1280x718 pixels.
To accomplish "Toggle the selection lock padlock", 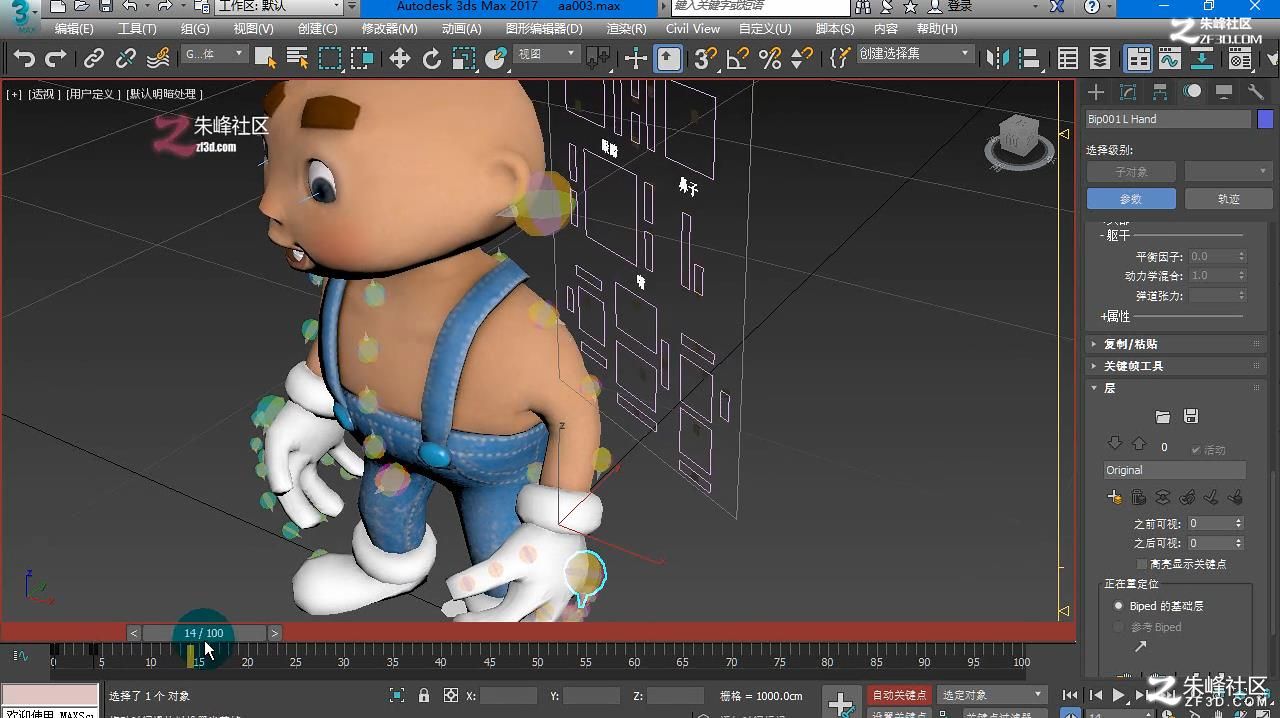I will (424, 695).
